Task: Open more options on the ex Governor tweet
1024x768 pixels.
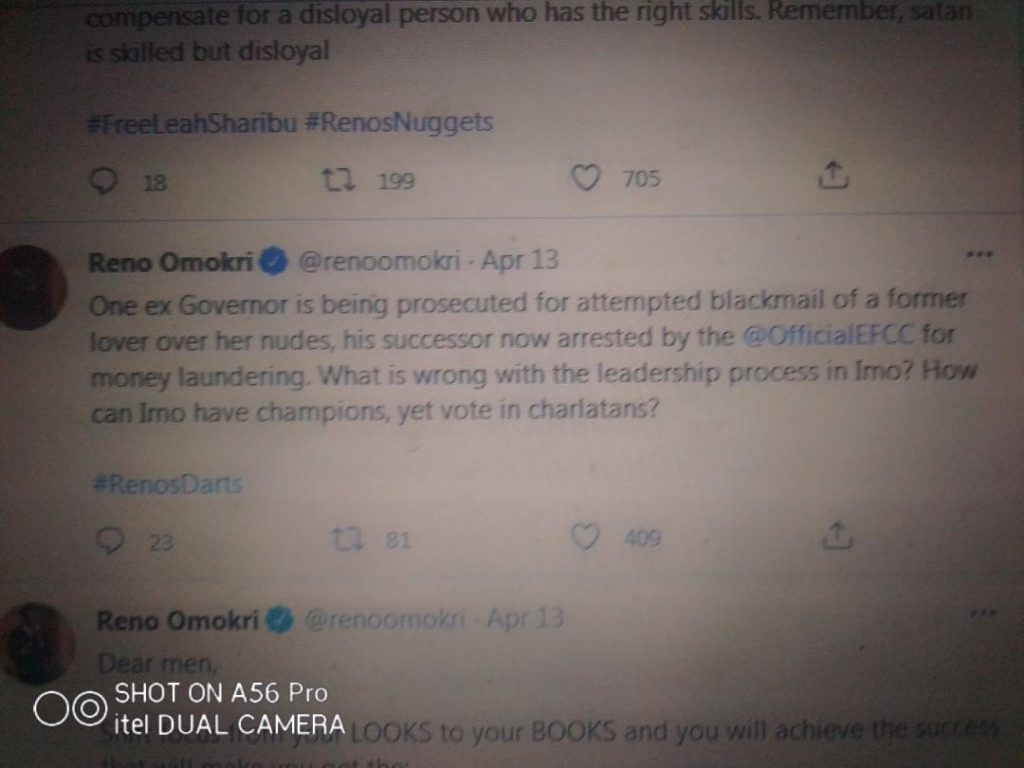Action: coord(979,255)
